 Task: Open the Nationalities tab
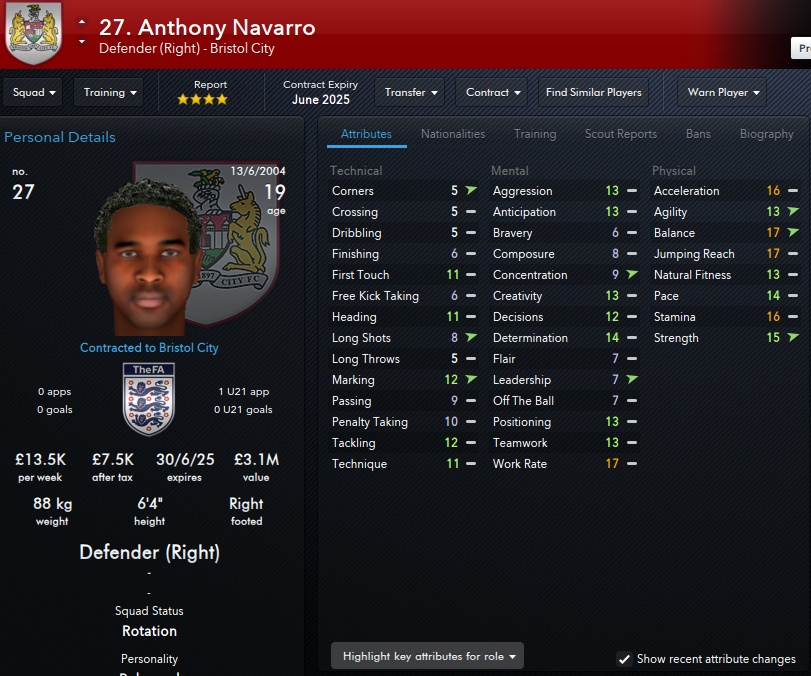453,134
